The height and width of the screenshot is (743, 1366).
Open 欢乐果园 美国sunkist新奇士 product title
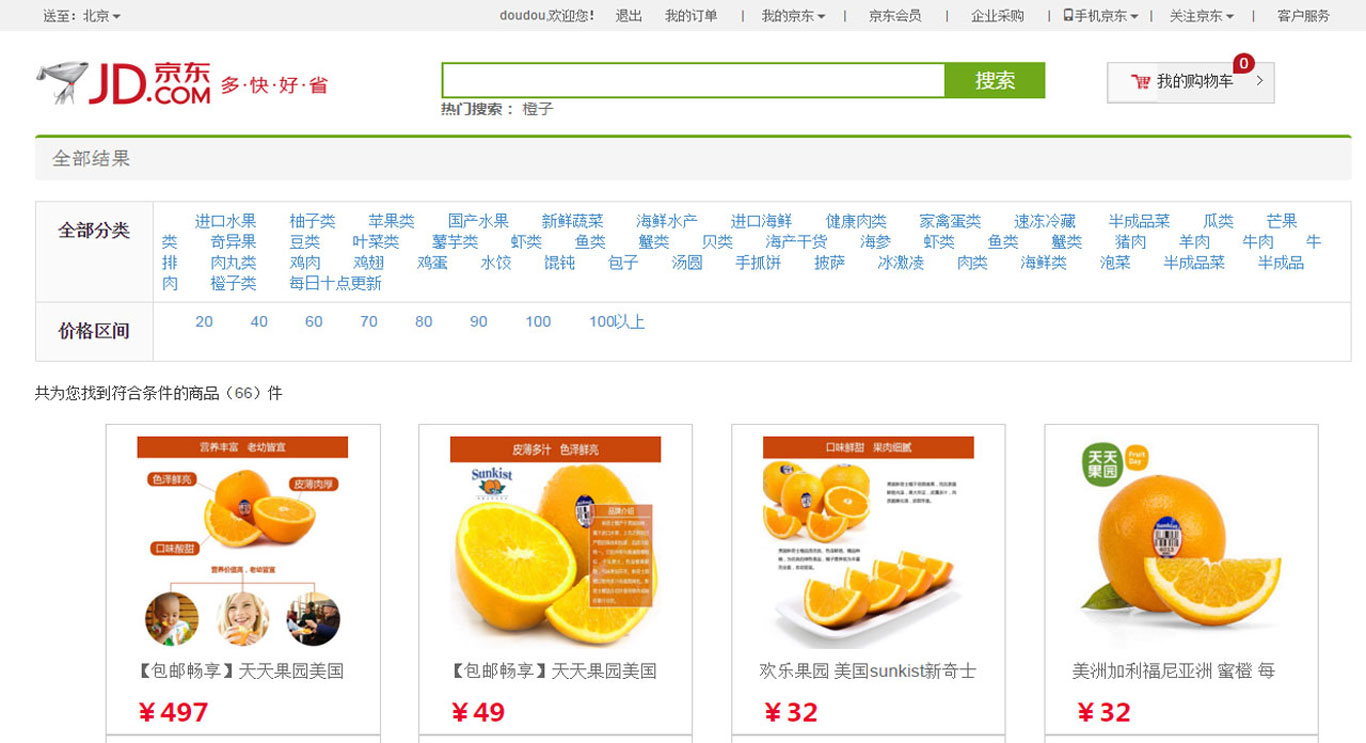click(x=868, y=671)
